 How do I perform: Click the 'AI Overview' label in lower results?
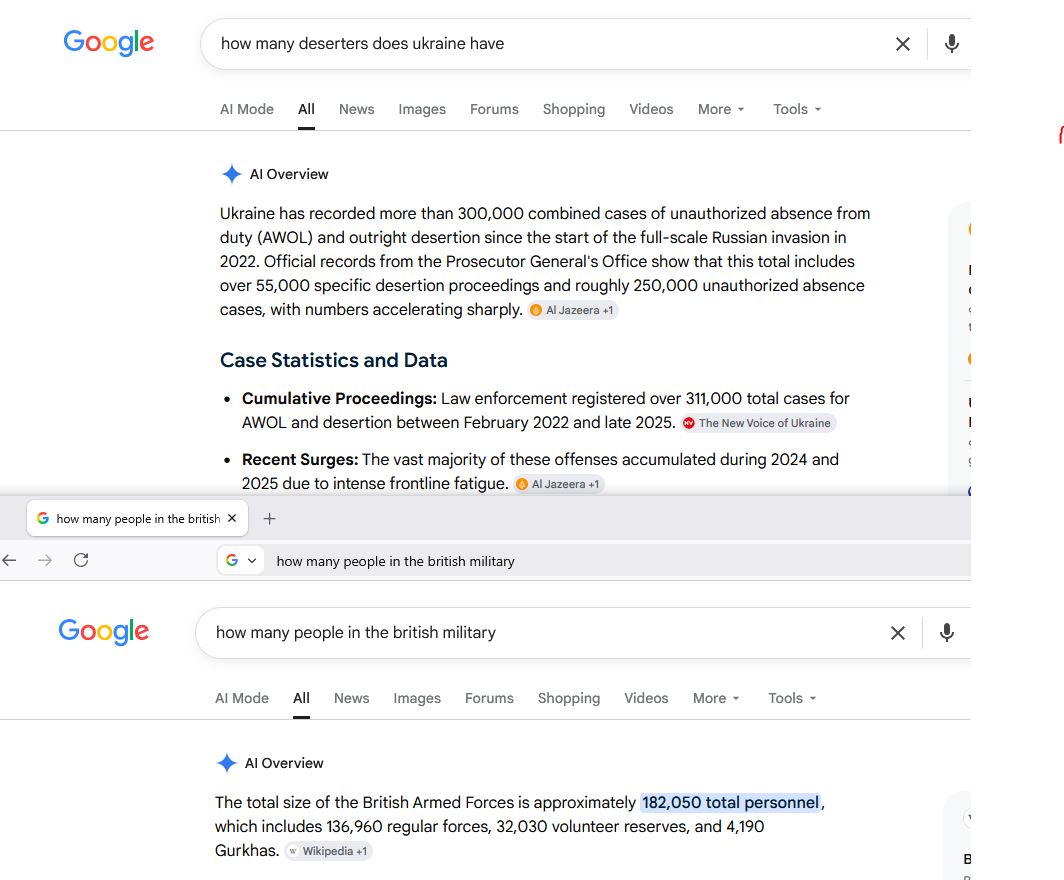click(x=284, y=763)
